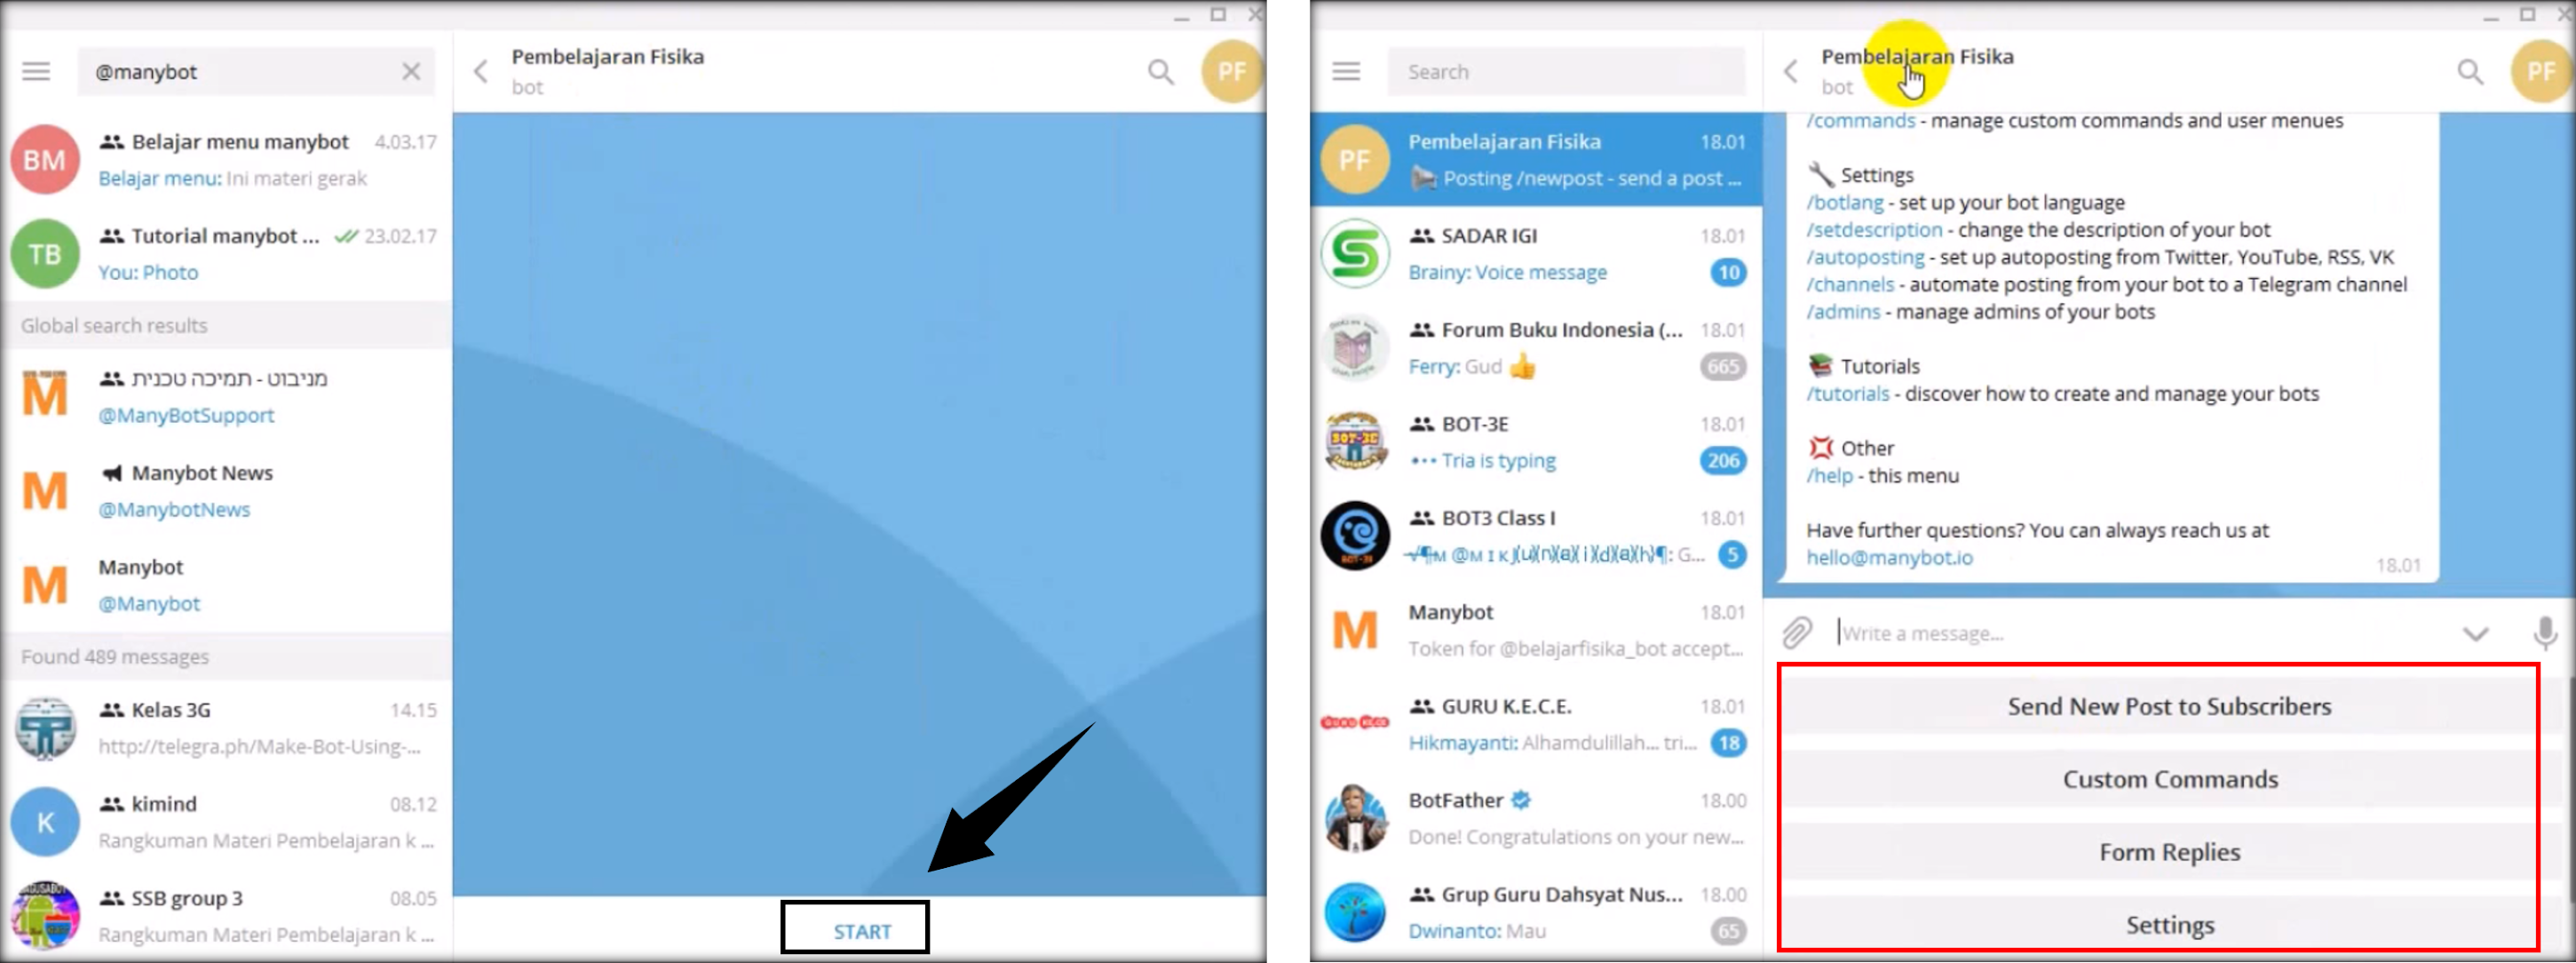Expand the hamburger menu icon left panel
2576x963 pixels.
(x=36, y=71)
